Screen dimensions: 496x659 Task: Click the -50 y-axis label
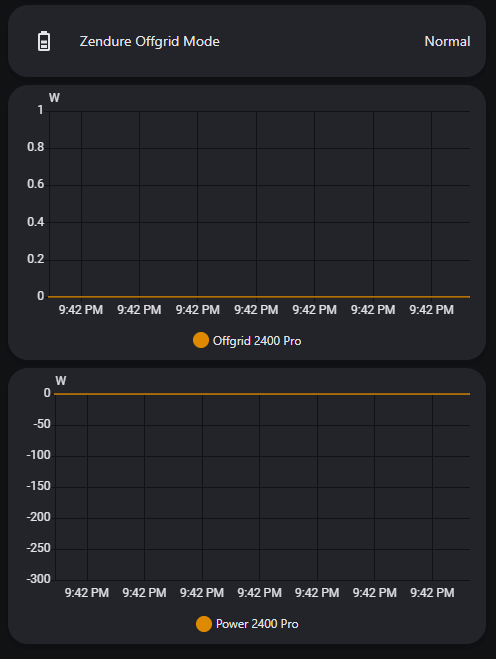42,424
